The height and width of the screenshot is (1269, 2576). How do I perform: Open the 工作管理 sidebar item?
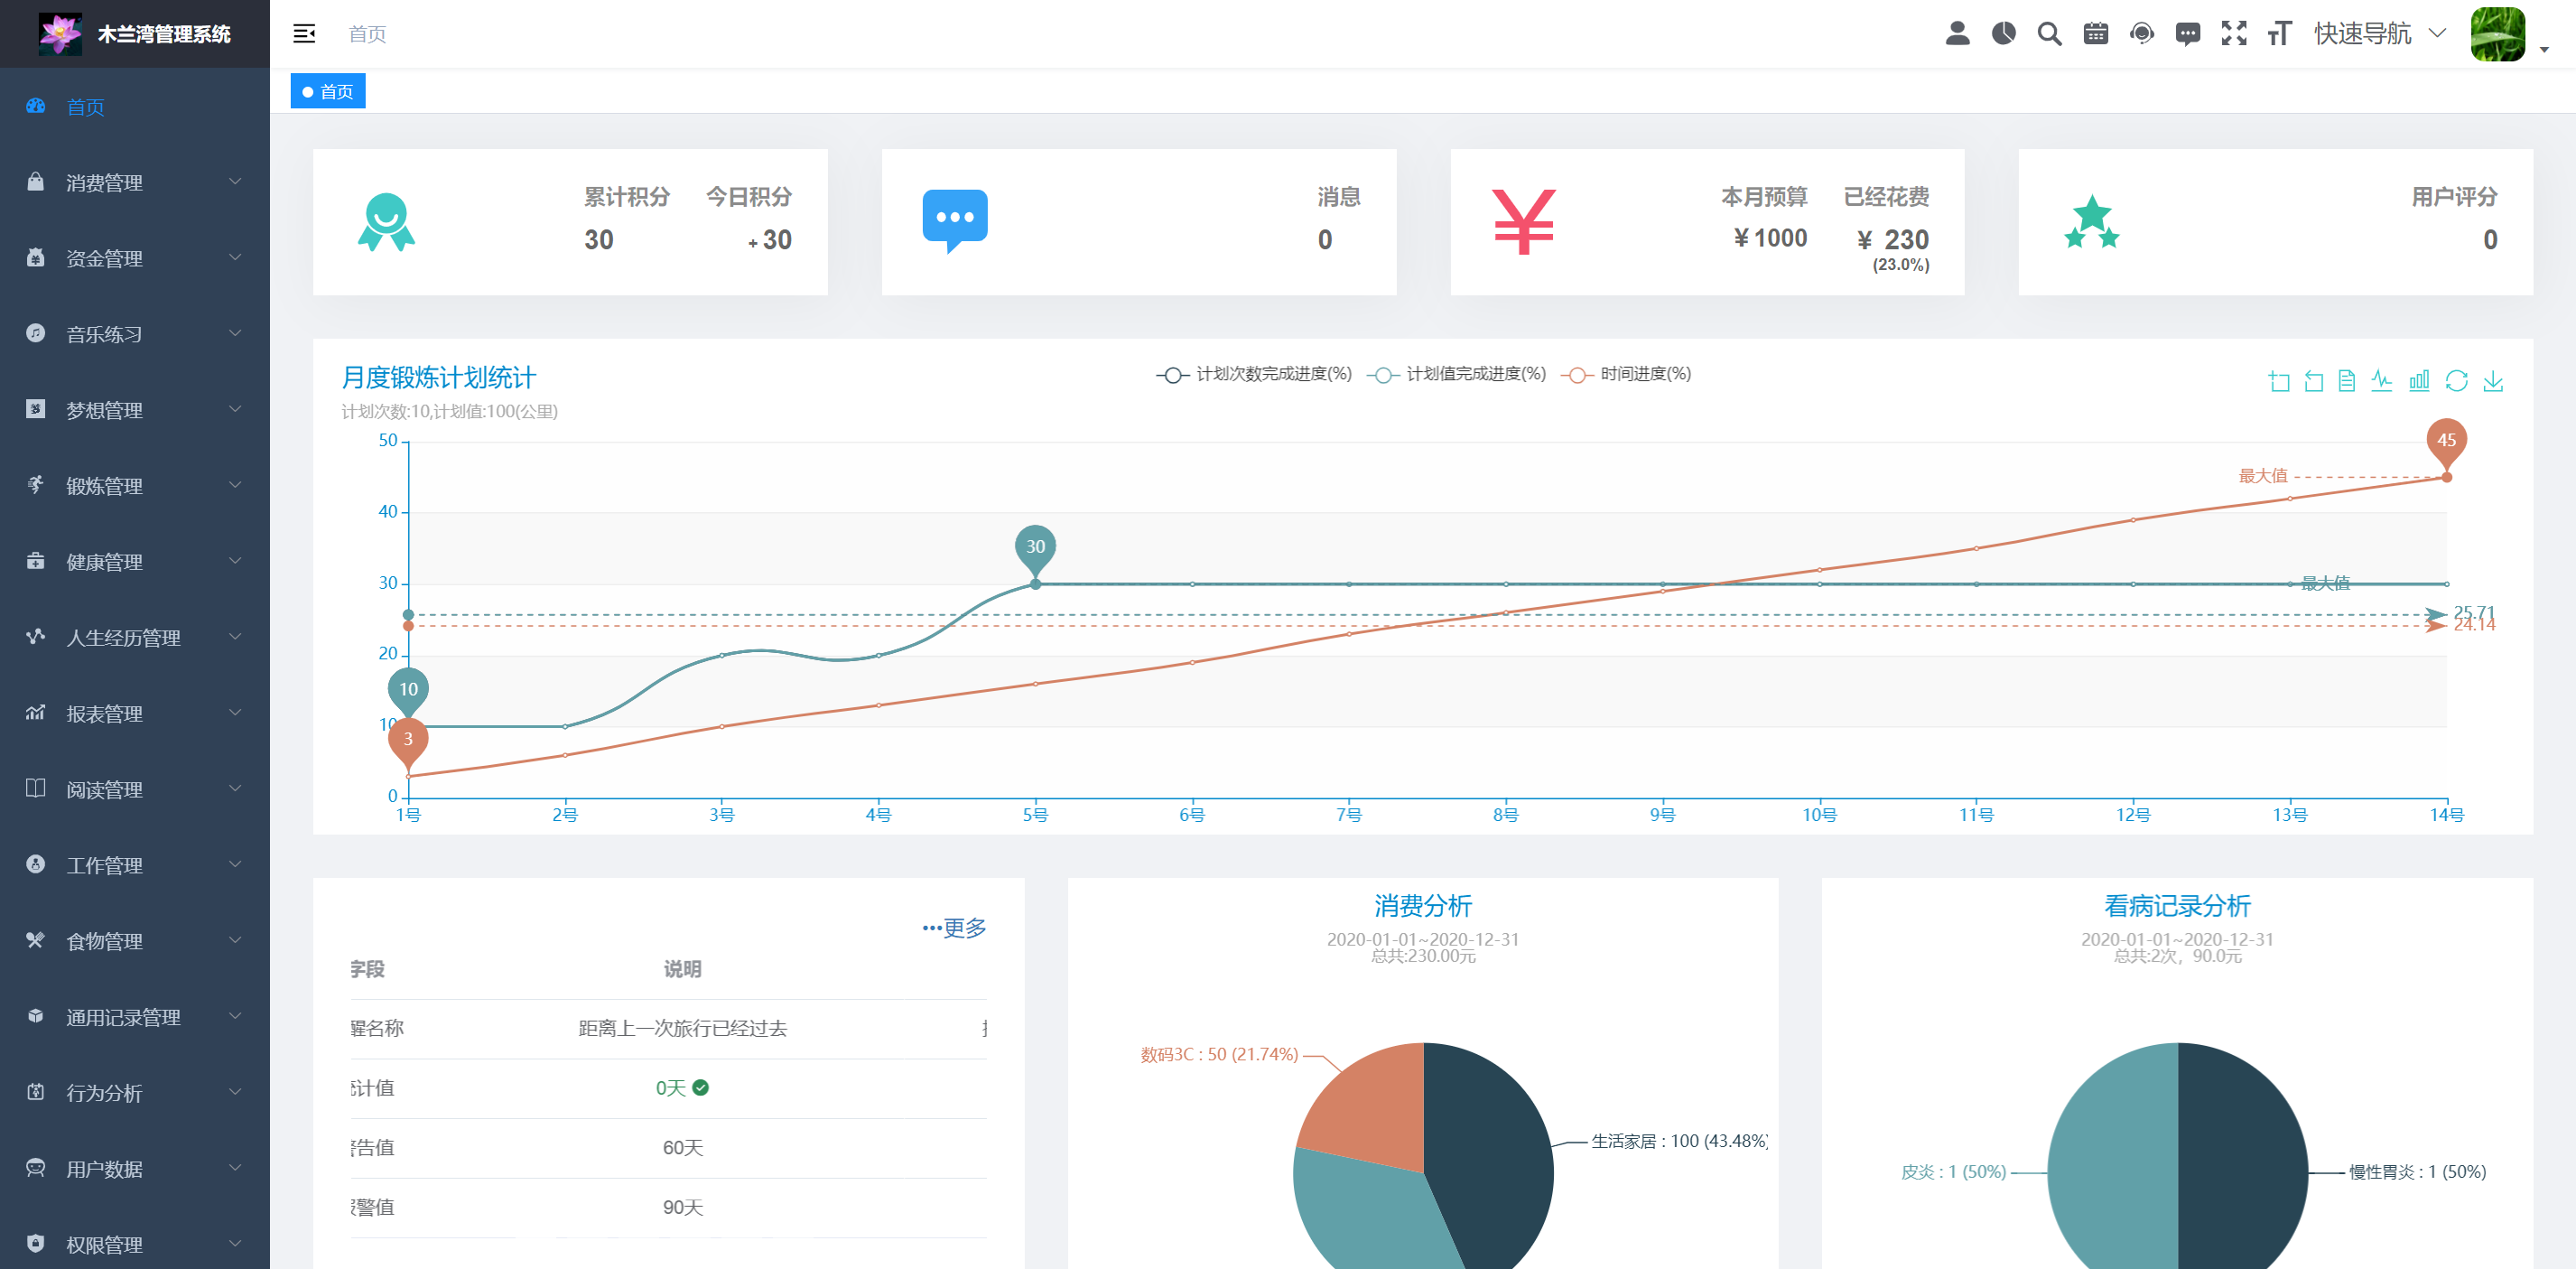click(x=135, y=866)
